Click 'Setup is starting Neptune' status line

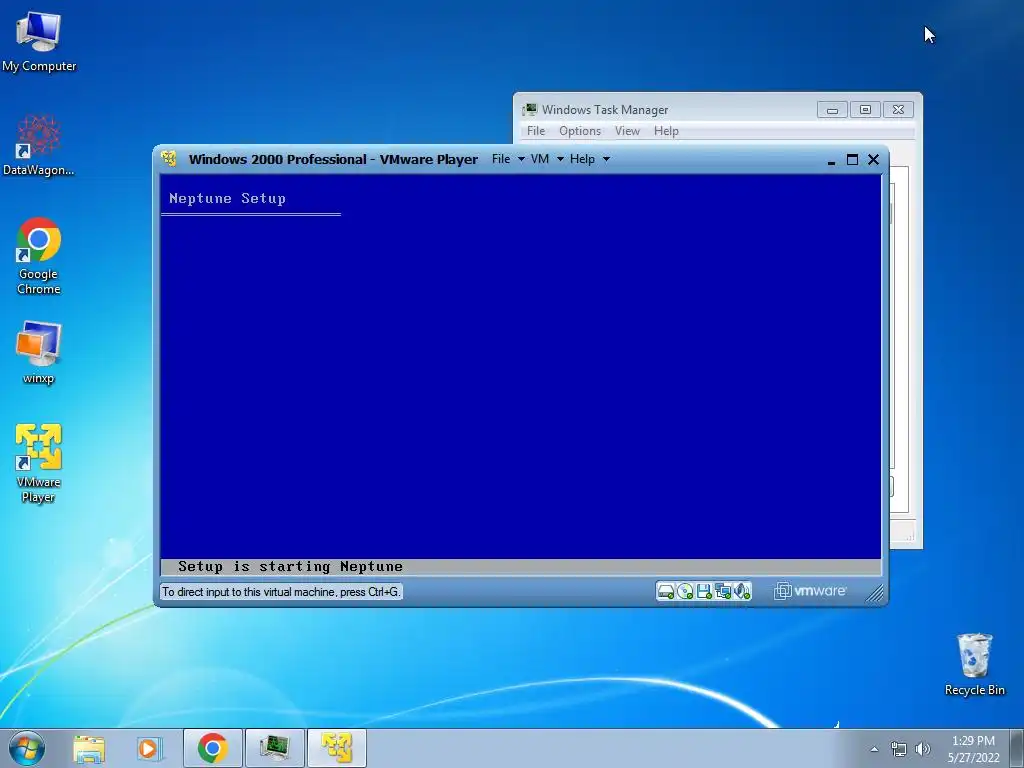[290, 566]
